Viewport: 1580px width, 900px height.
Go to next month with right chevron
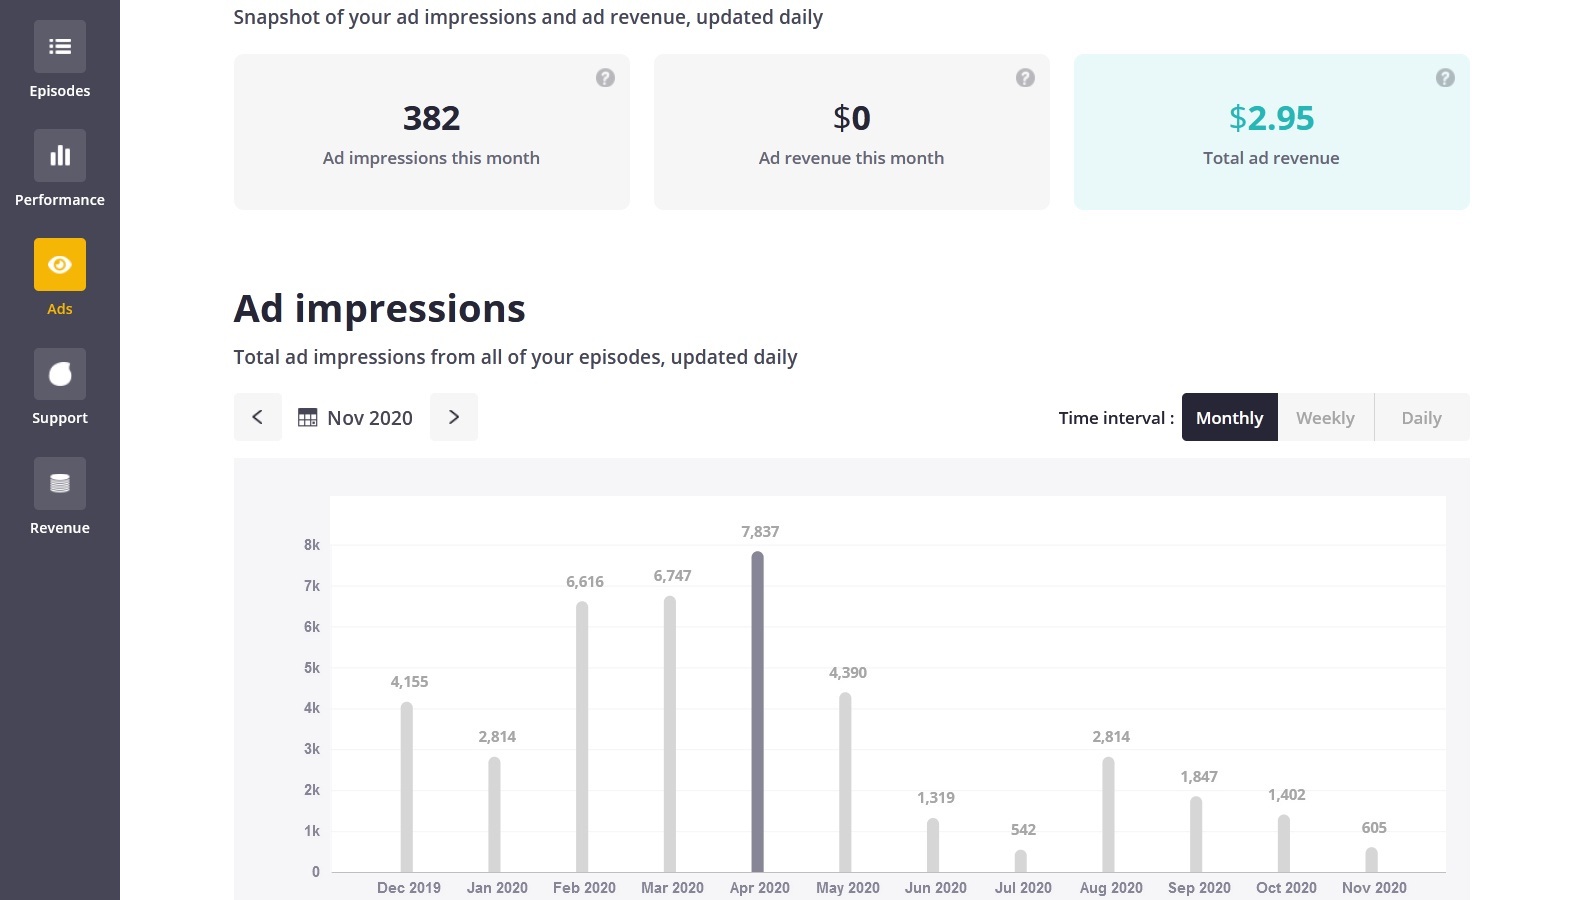click(x=454, y=417)
